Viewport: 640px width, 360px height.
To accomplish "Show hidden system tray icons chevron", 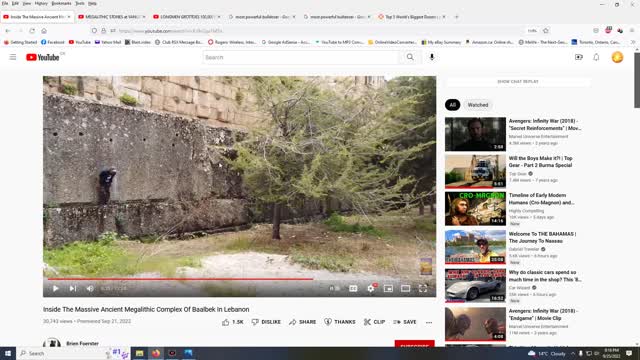I will click(573, 353).
